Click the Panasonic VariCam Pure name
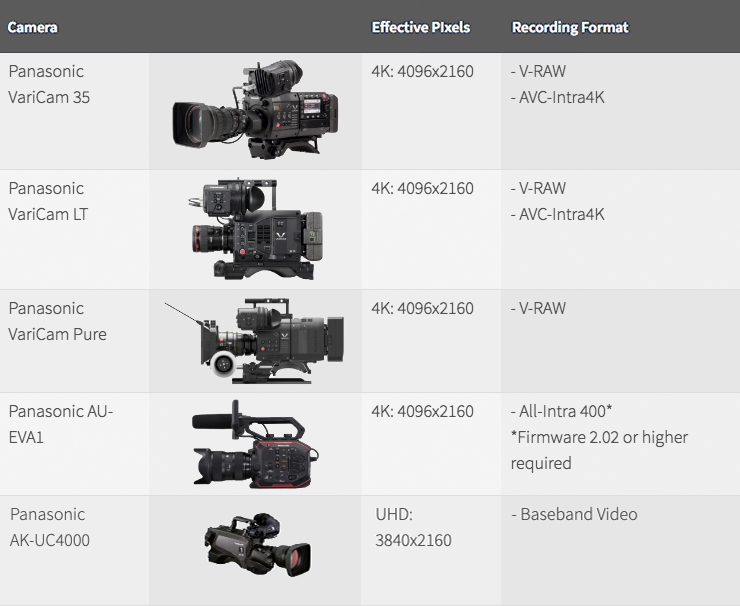Image resolution: width=740 pixels, height=606 pixels. click(57, 321)
